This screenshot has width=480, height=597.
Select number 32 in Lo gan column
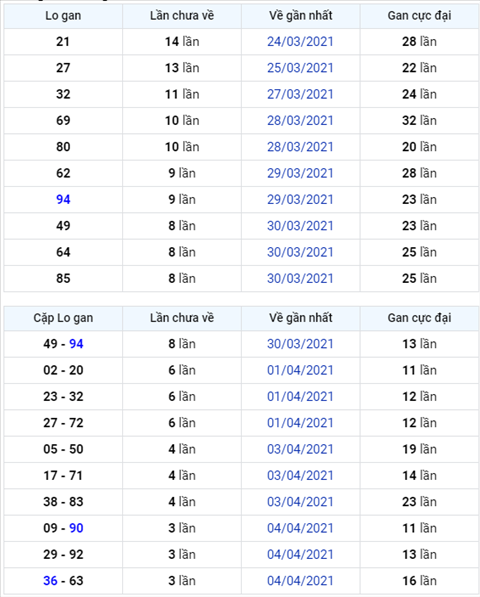[x=63, y=94]
